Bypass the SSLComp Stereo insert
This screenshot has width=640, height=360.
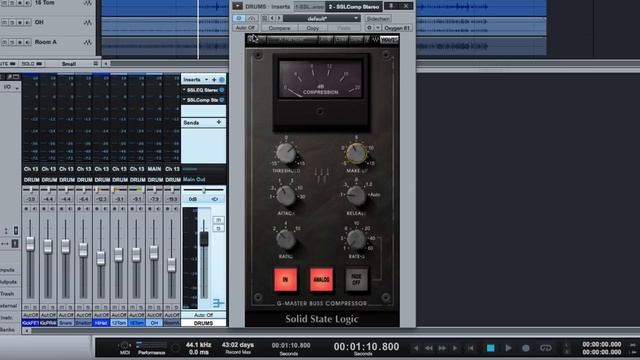pos(222,100)
